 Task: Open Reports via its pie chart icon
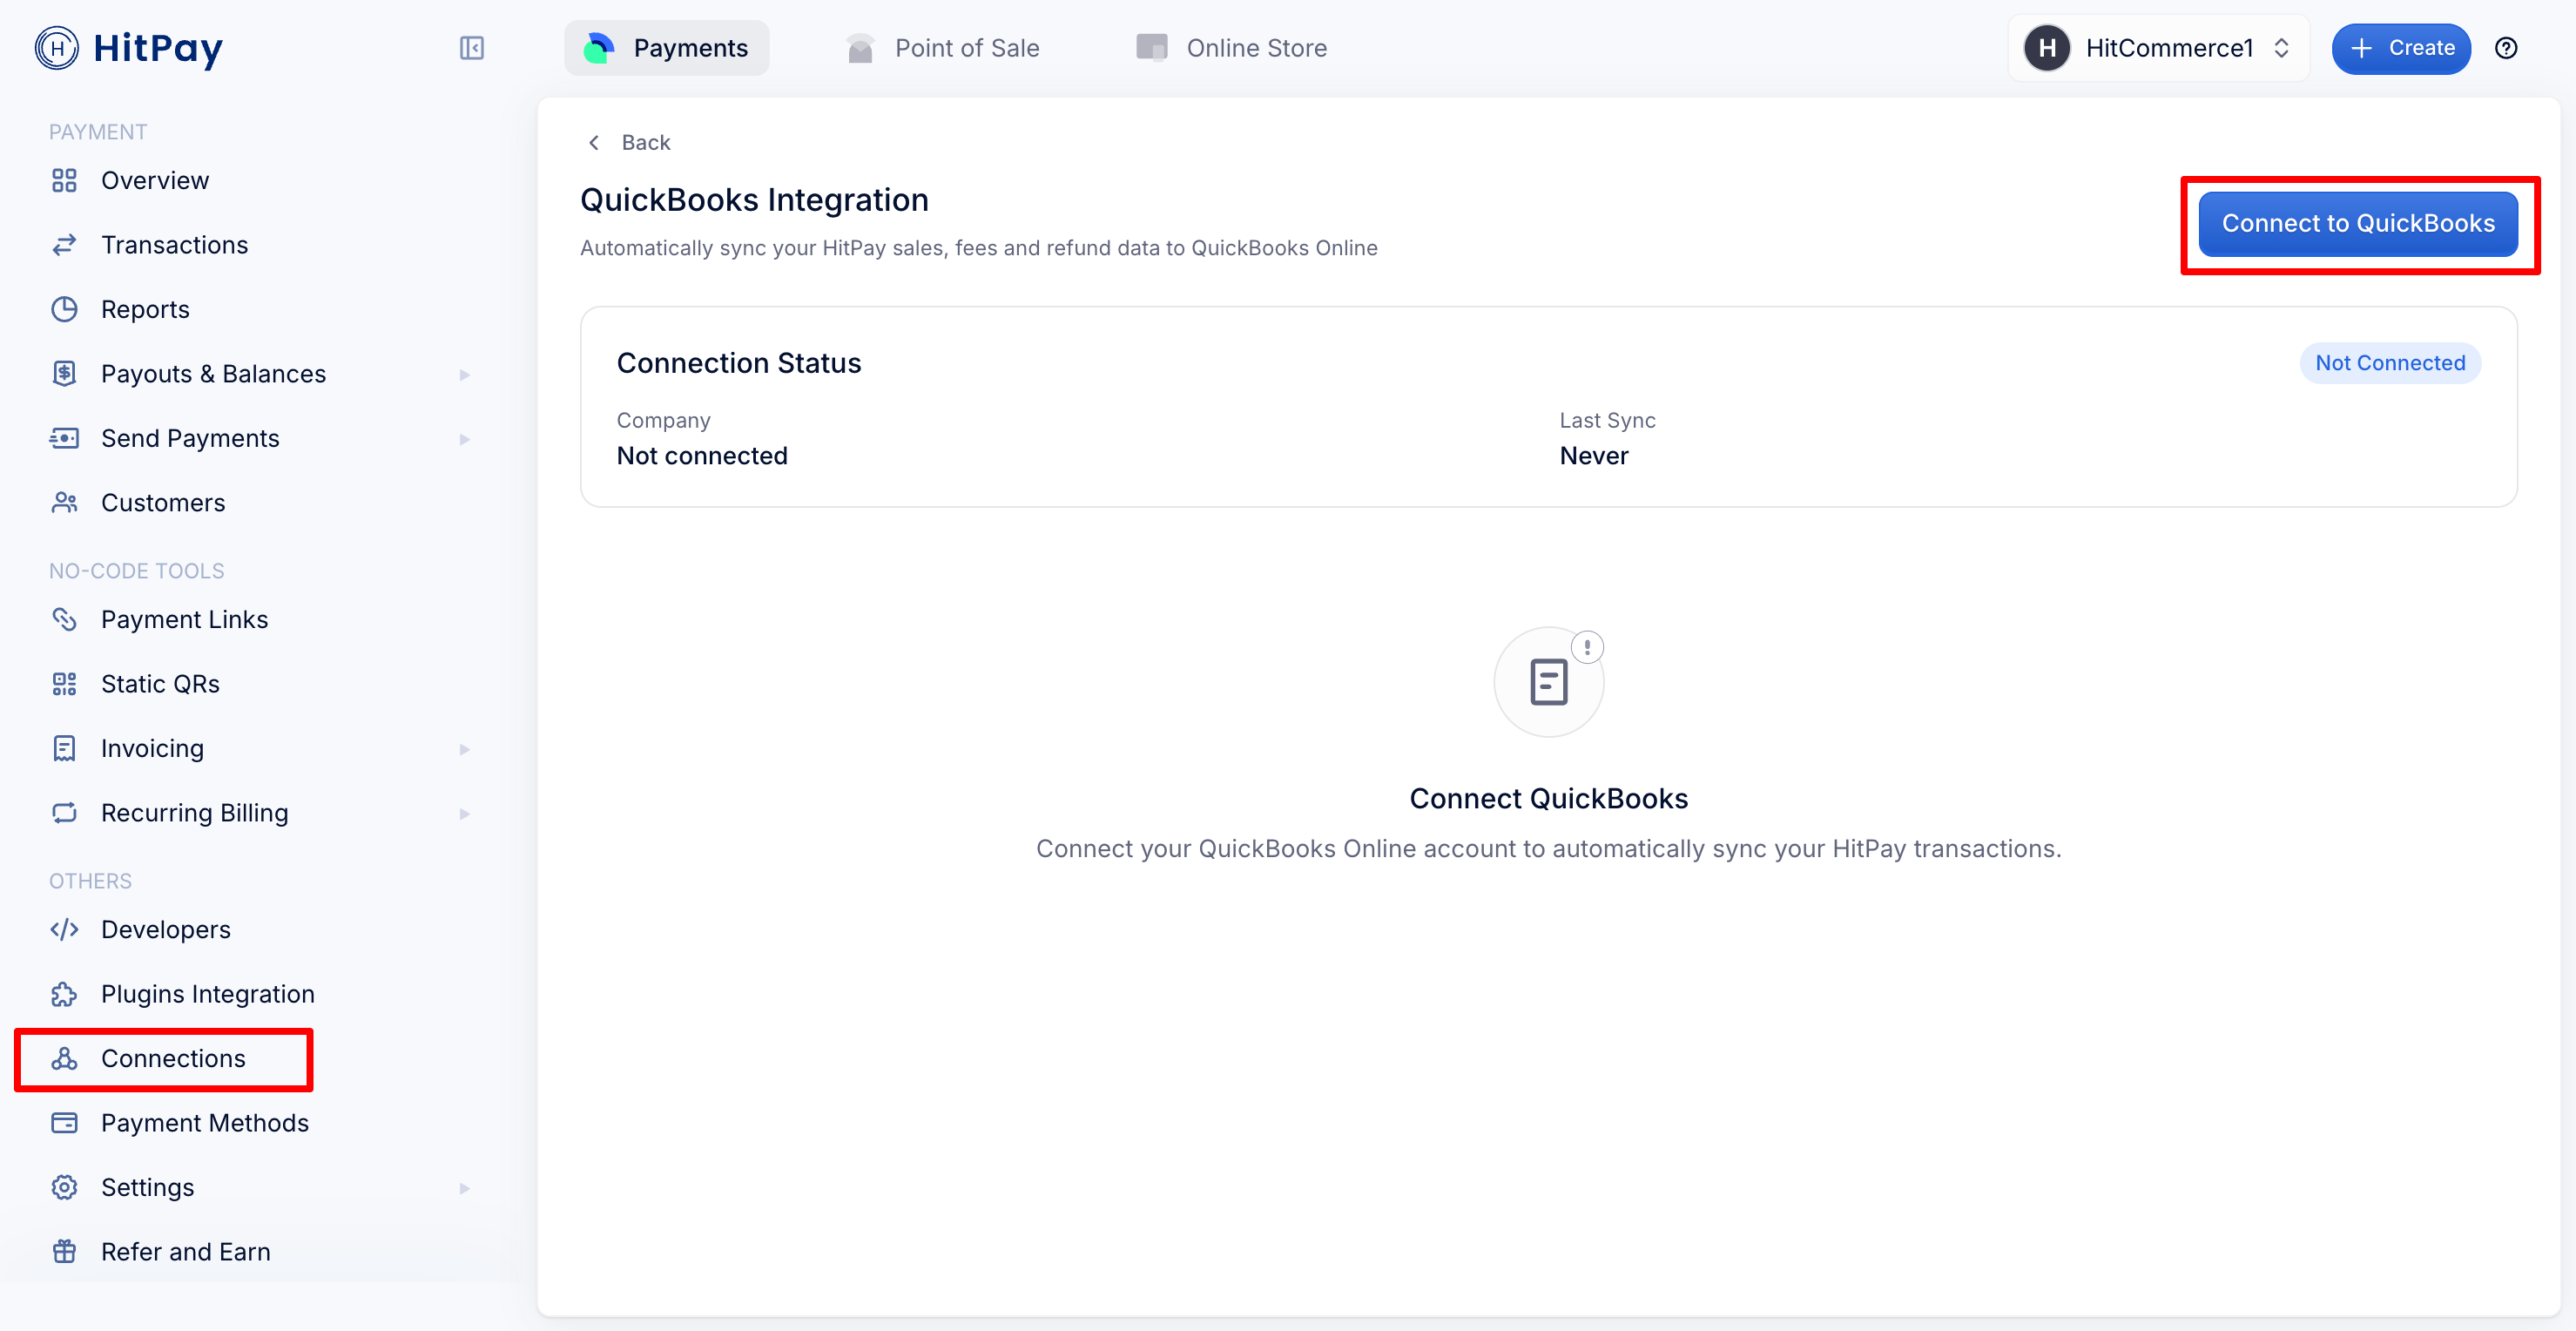[x=64, y=309]
